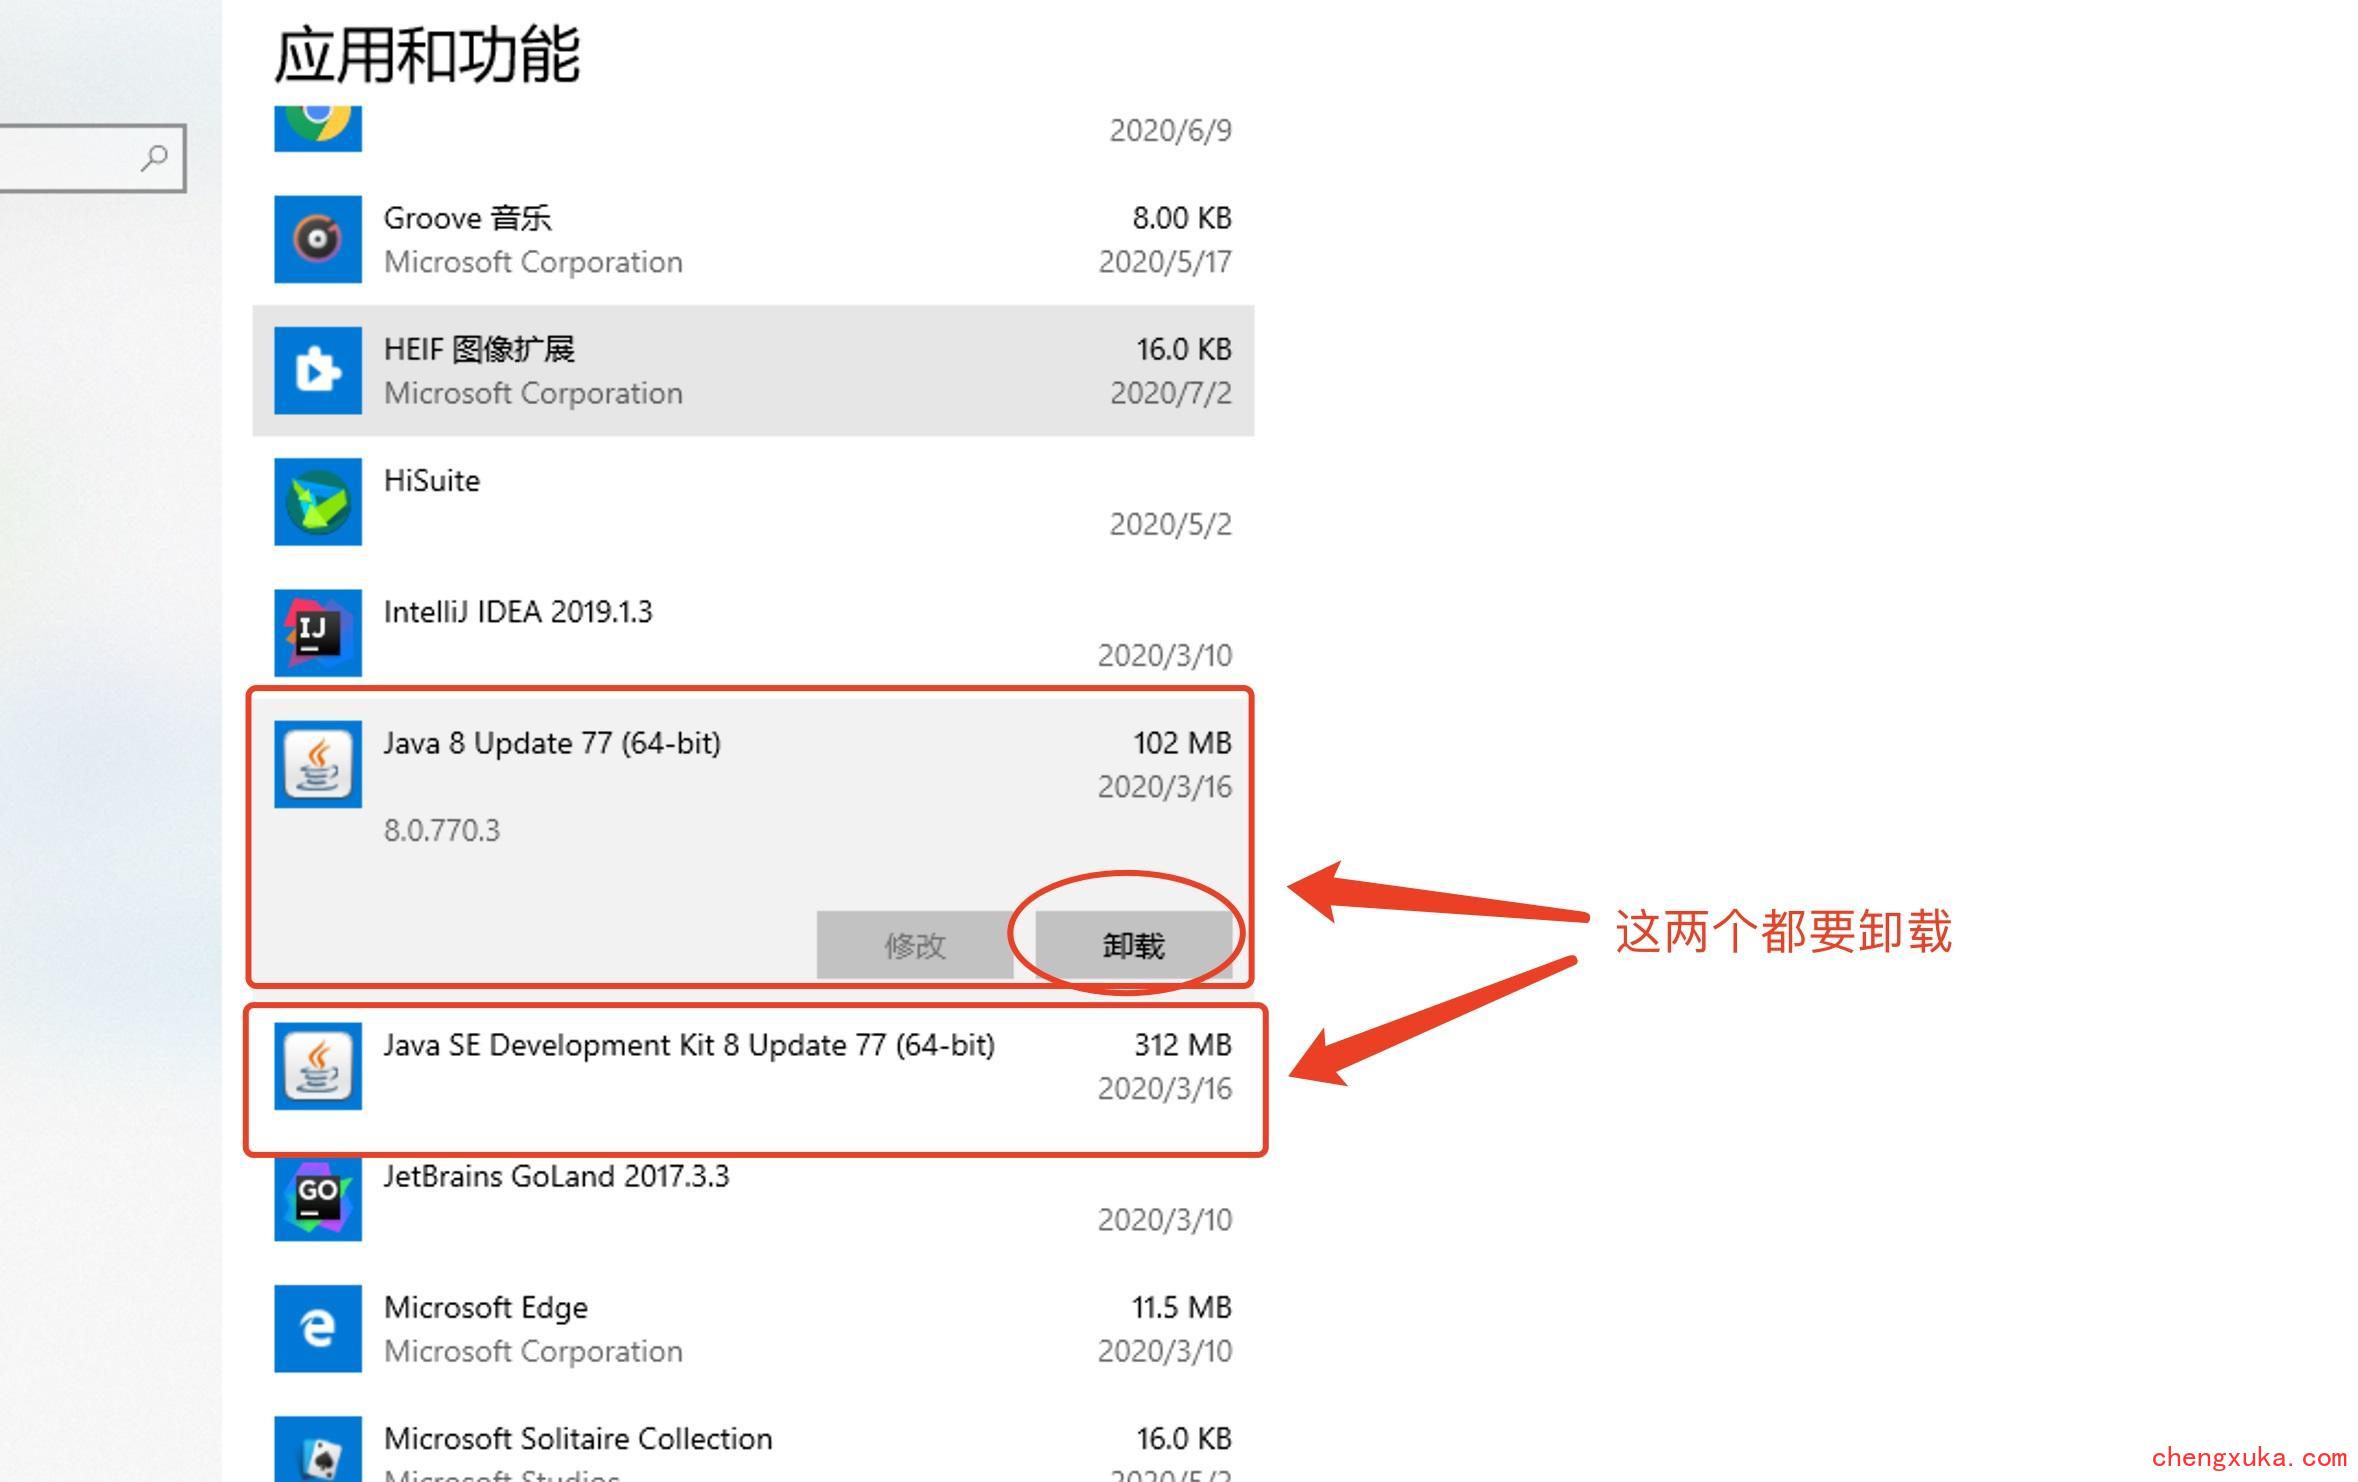Click the HiSuite app icon
2358x1482 pixels.
click(318, 502)
